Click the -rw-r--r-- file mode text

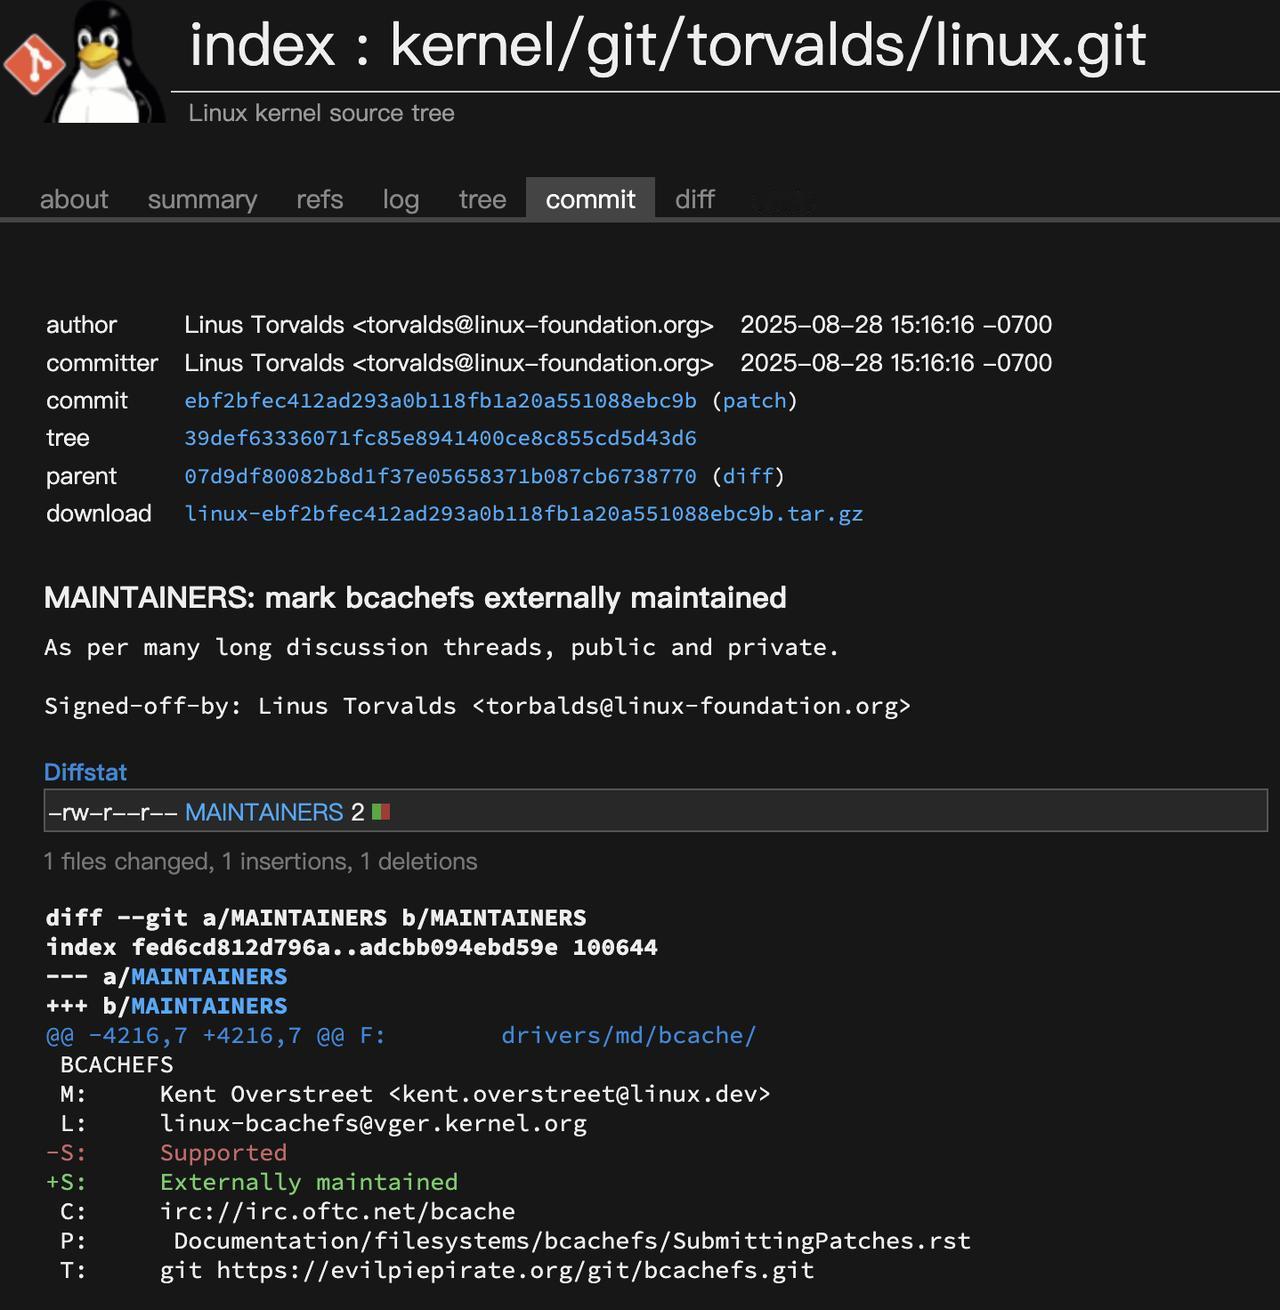(113, 812)
